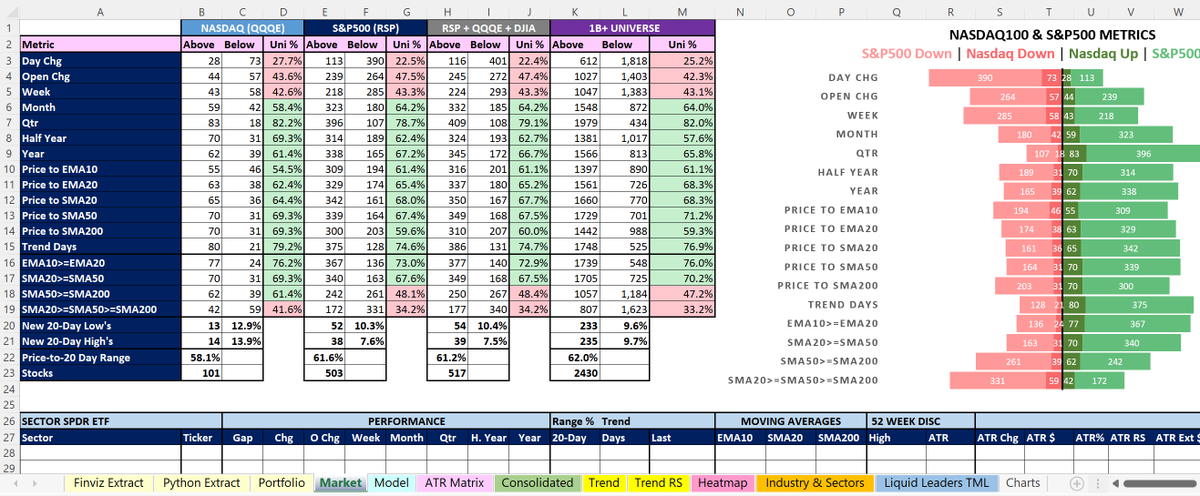
Task: Select column P header
Action: click(841, 11)
